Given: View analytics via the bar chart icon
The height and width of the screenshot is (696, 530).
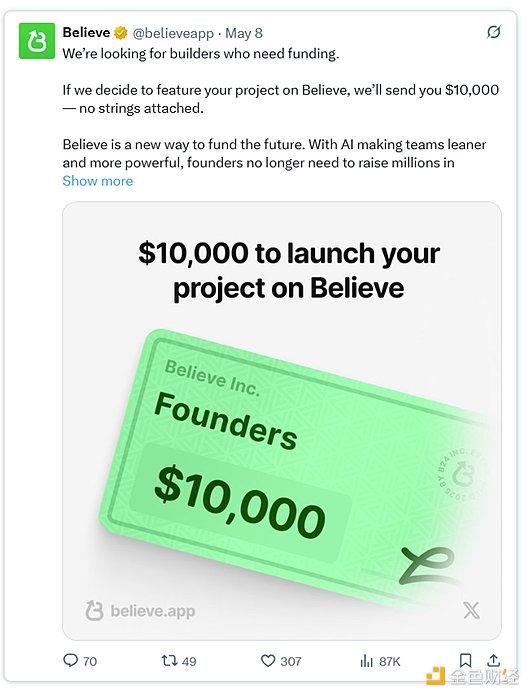Looking at the screenshot, I should (367, 661).
